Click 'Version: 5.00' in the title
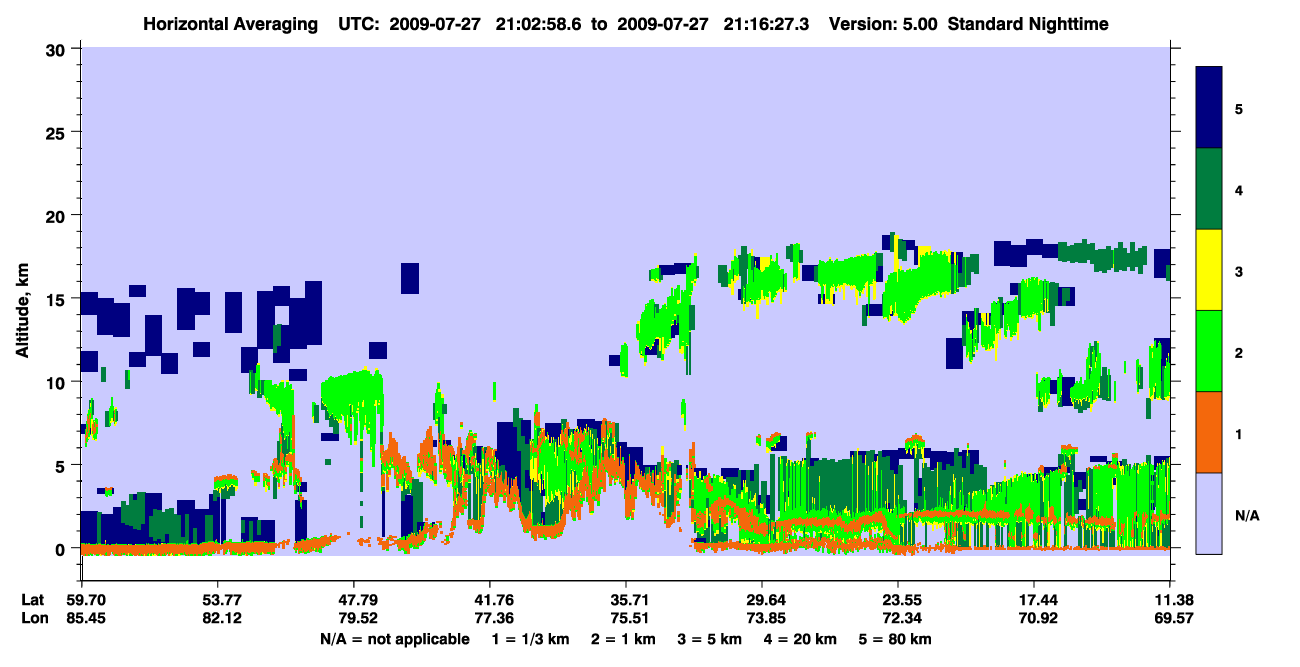This screenshot has height=667, width=1300. 883,23
